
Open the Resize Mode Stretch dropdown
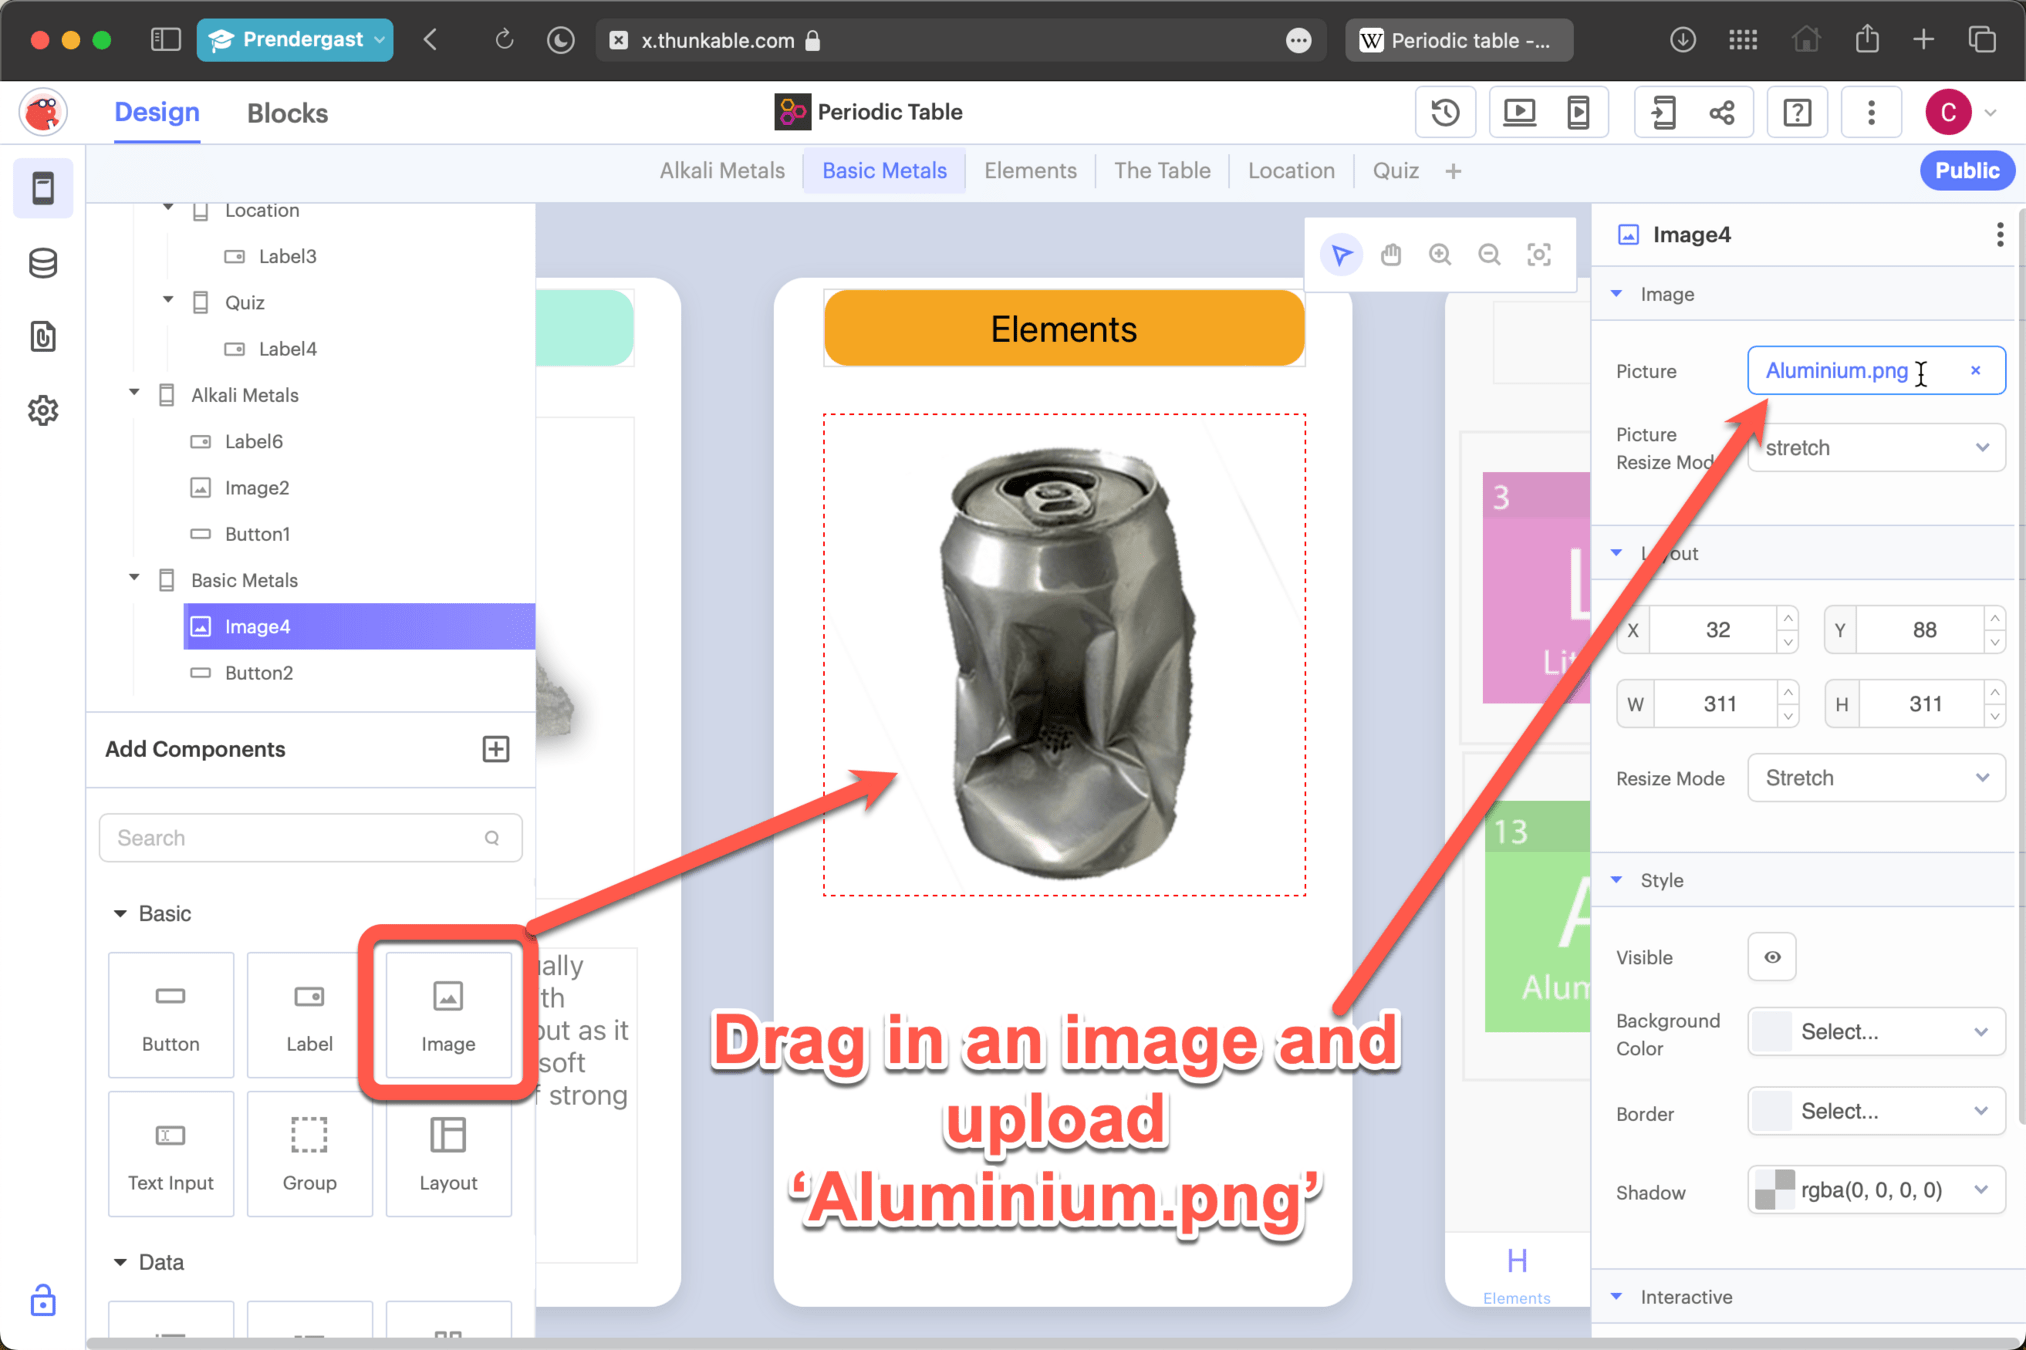tap(1875, 778)
